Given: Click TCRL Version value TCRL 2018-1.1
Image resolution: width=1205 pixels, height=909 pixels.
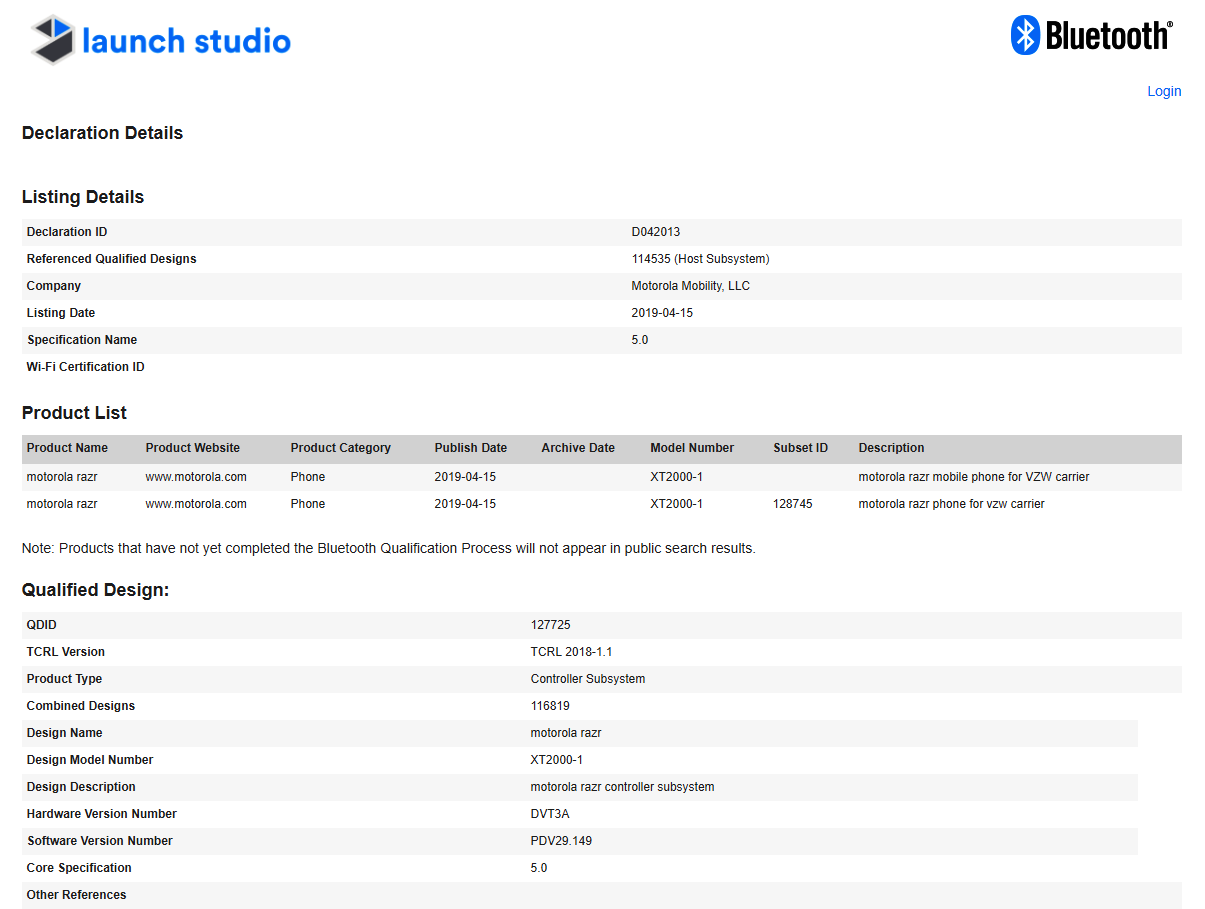Looking at the screenshot, I should tap(571, 652).
